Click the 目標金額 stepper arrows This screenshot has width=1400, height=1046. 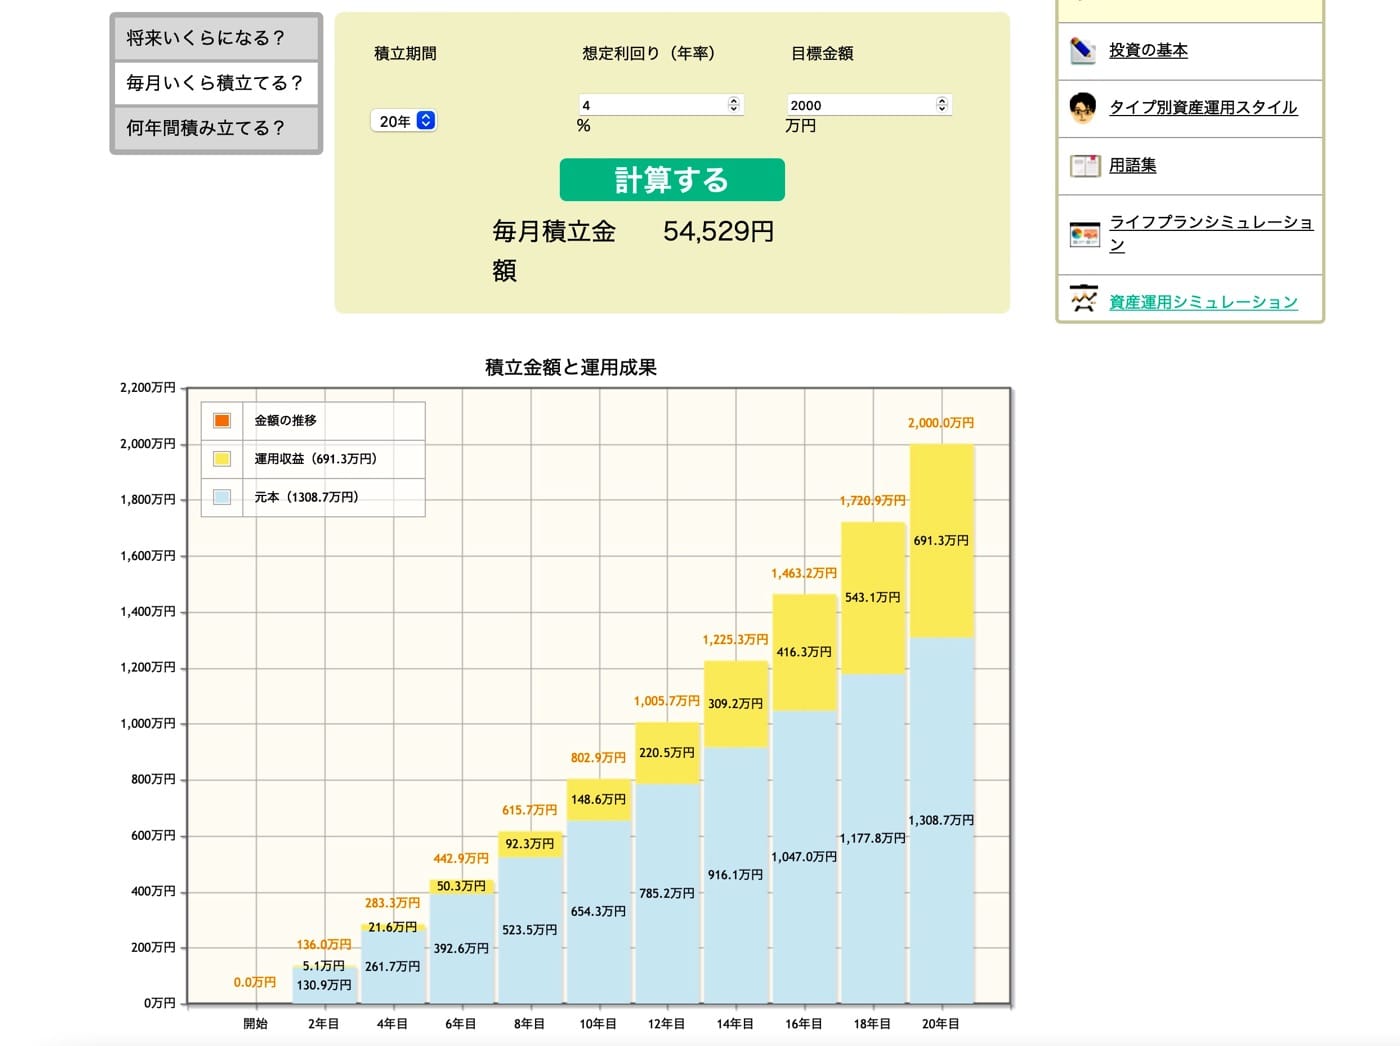tap(942, 105)
